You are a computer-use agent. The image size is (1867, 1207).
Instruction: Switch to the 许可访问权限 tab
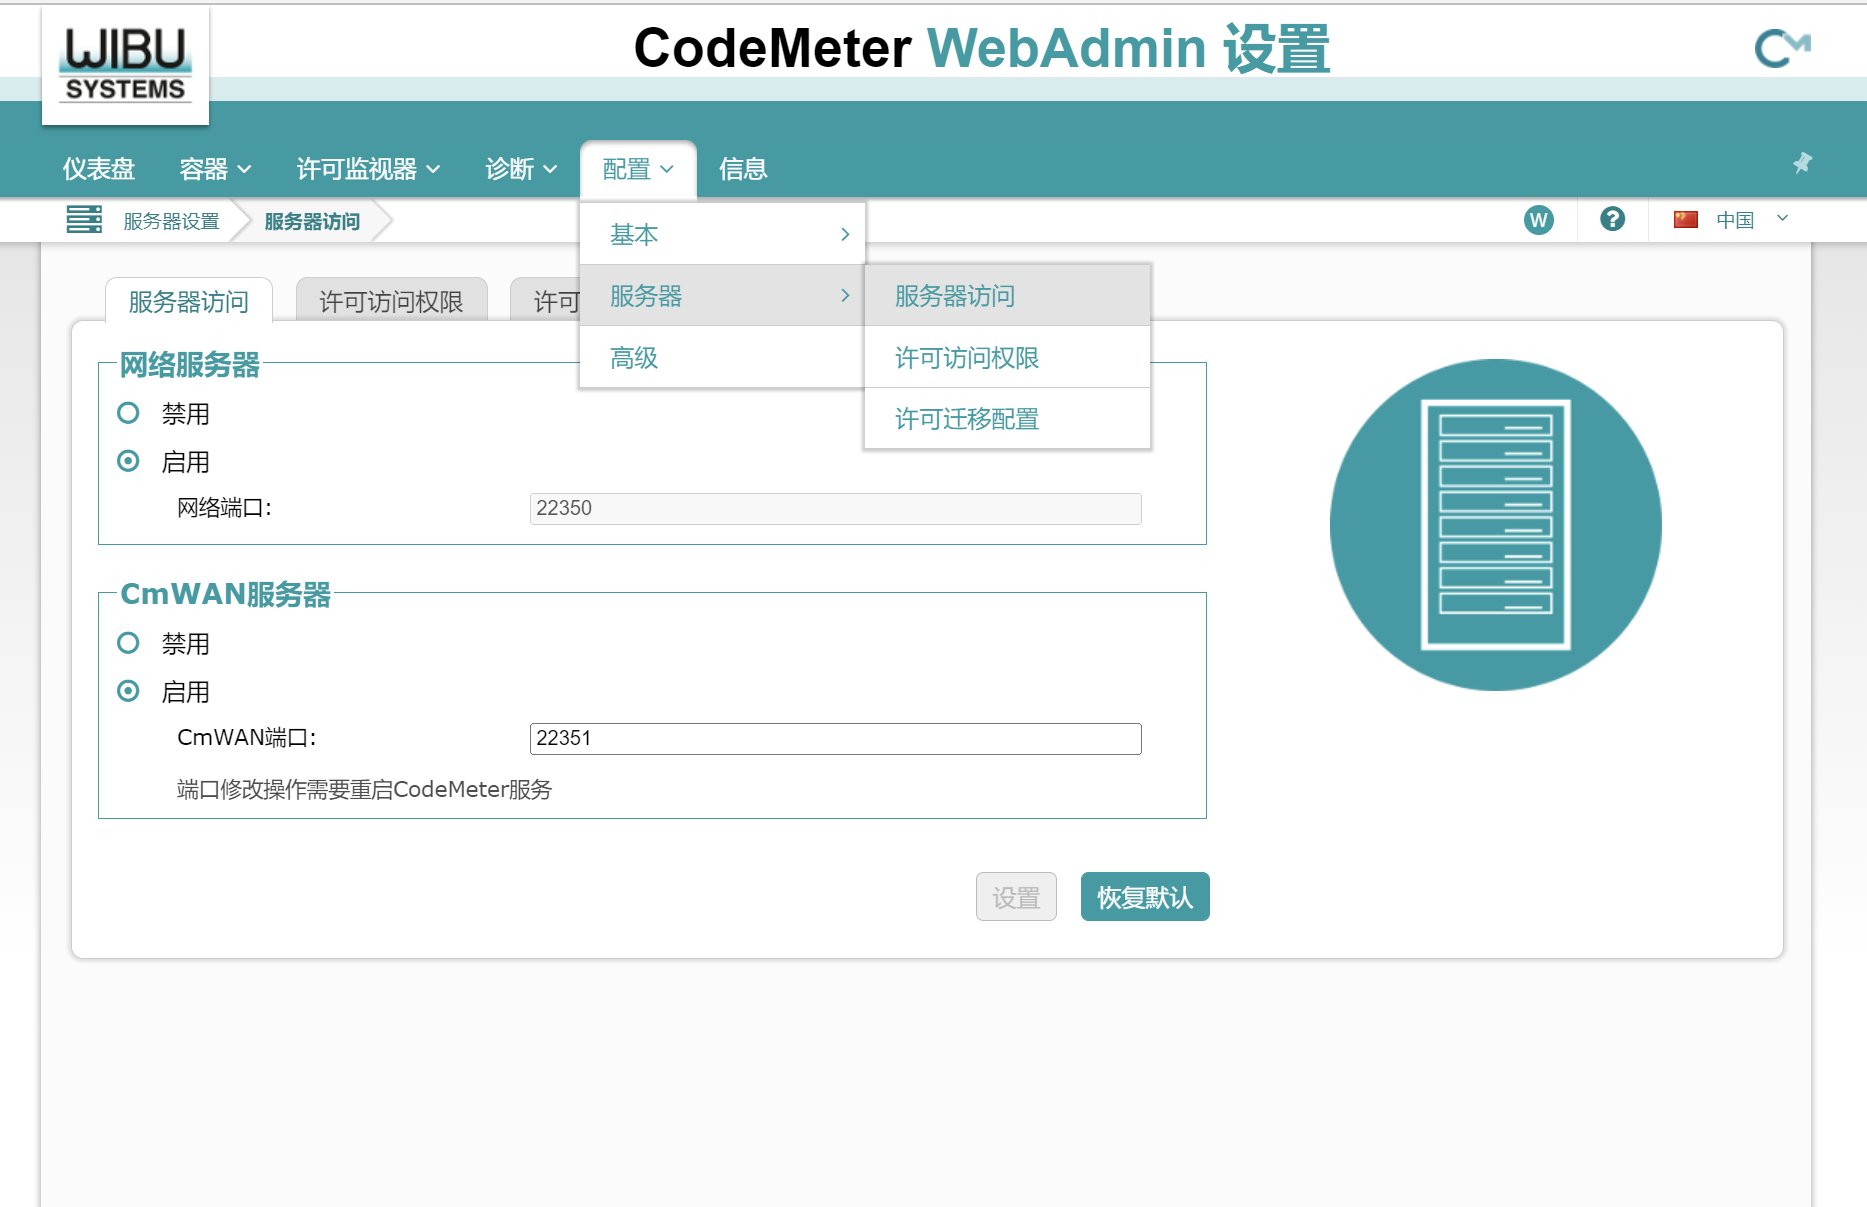[391, 301]
